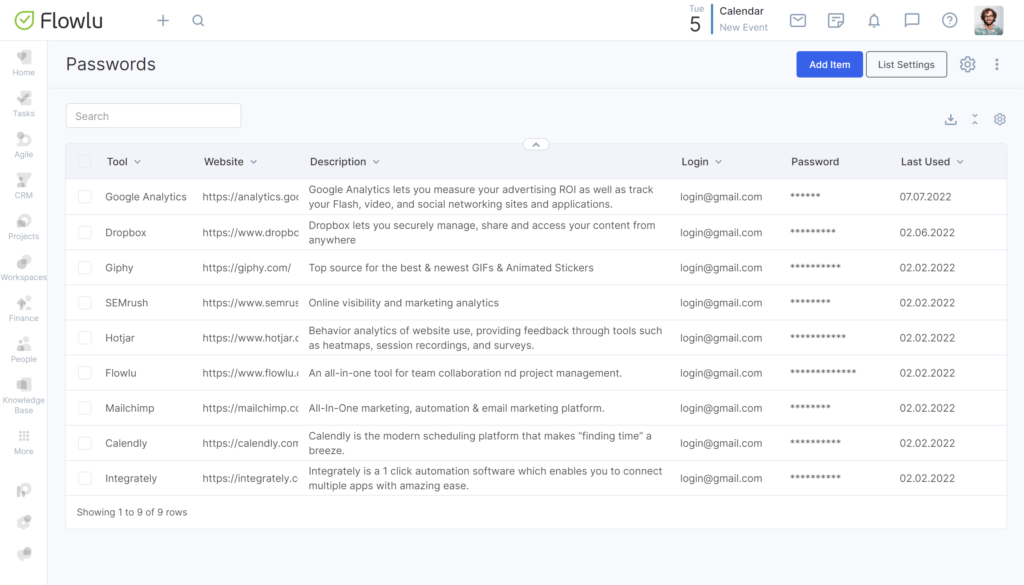Click the Flowlu row password asterisks

click(x=823, y=372)
